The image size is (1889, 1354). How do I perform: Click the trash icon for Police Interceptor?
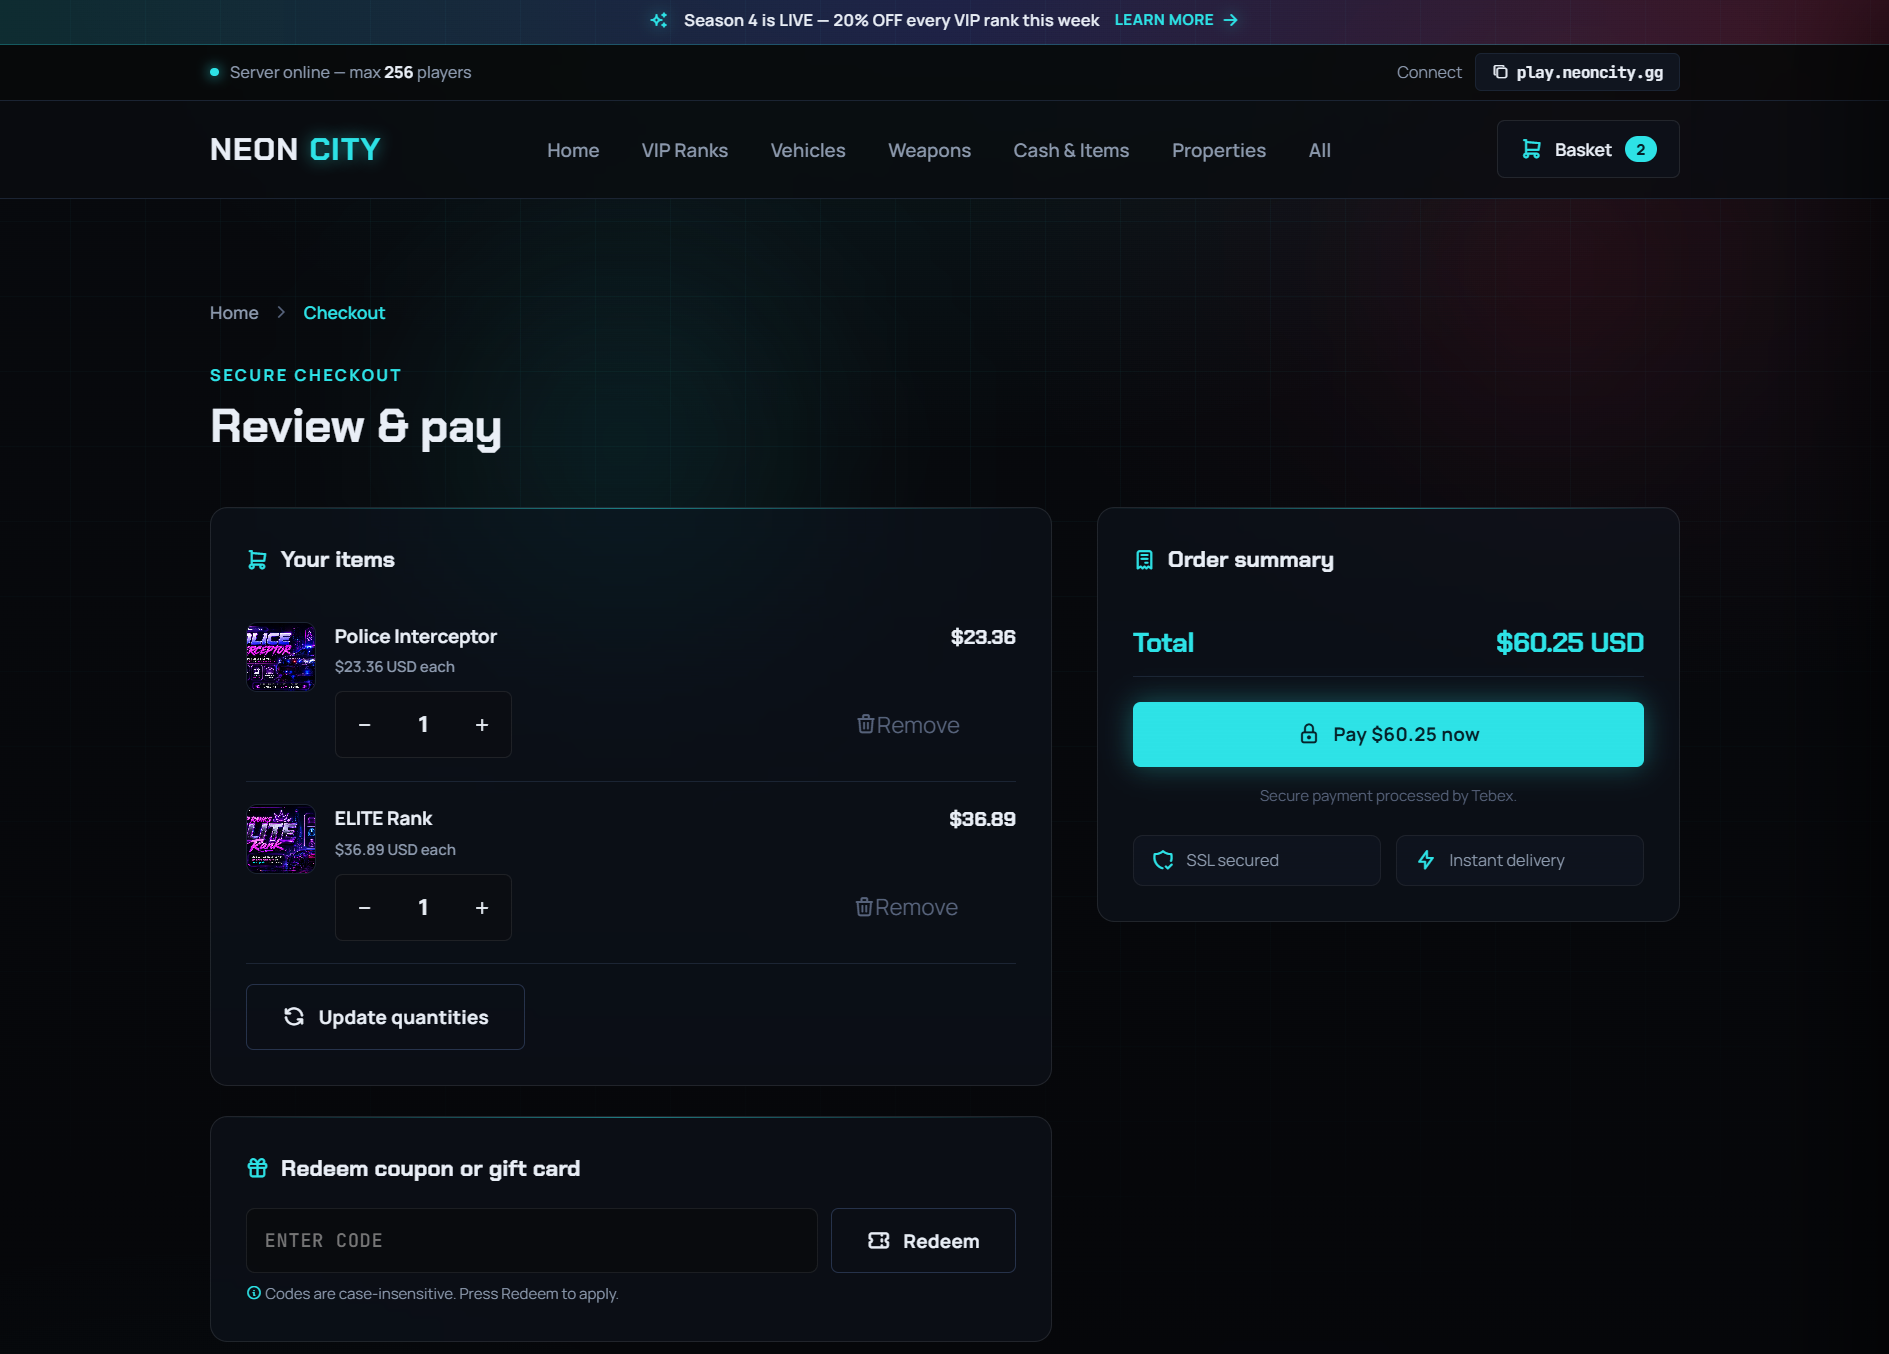pos(866,724)
